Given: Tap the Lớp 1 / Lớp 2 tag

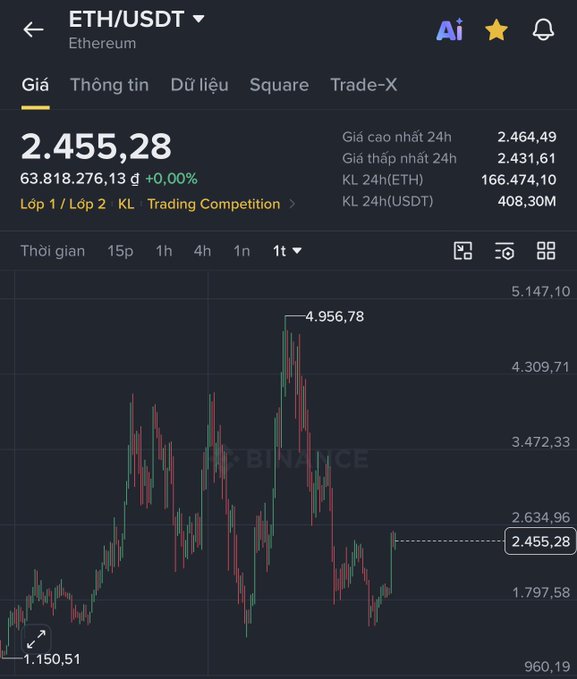Looking at the screenshot, I should (x=63, y=204).
